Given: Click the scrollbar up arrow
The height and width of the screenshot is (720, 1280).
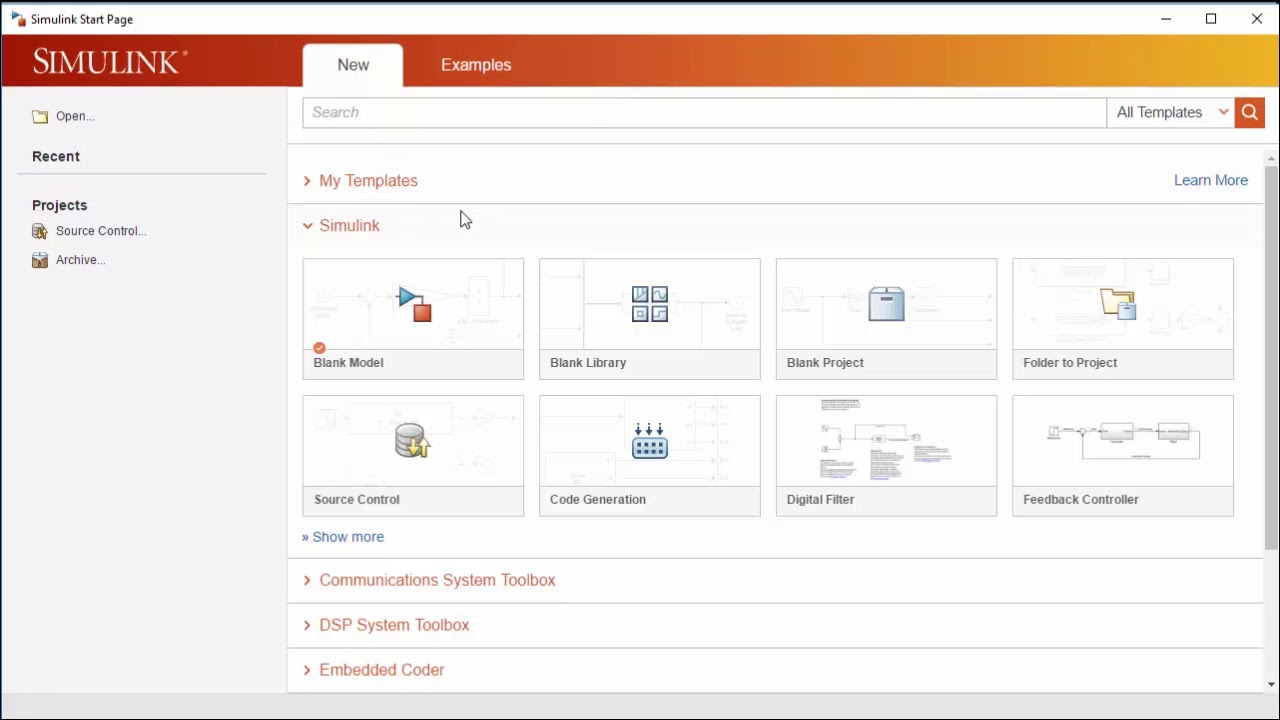Looking at the screenshot, I should click(1272, 159).
